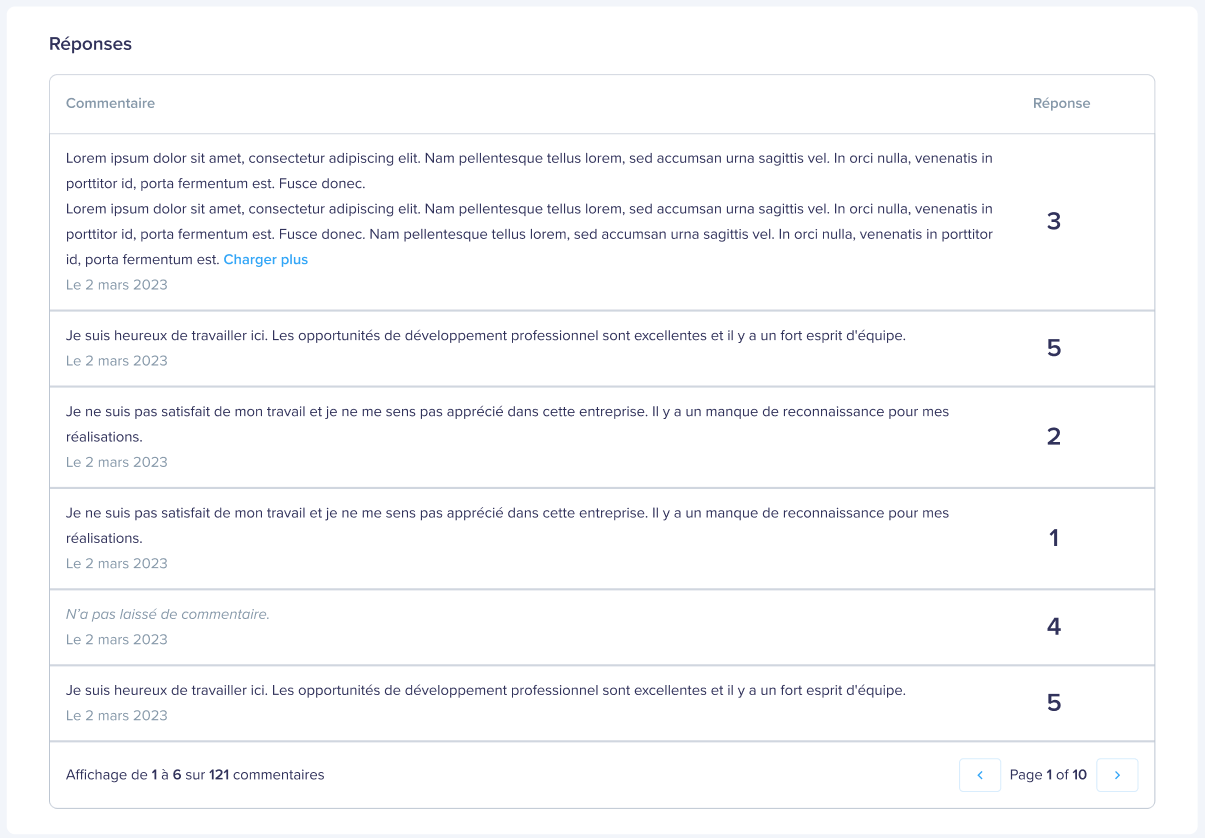Select the response value 2
Image resolution: width=1205 pixels, height=838 pixels.
(x=1053, y=437)
